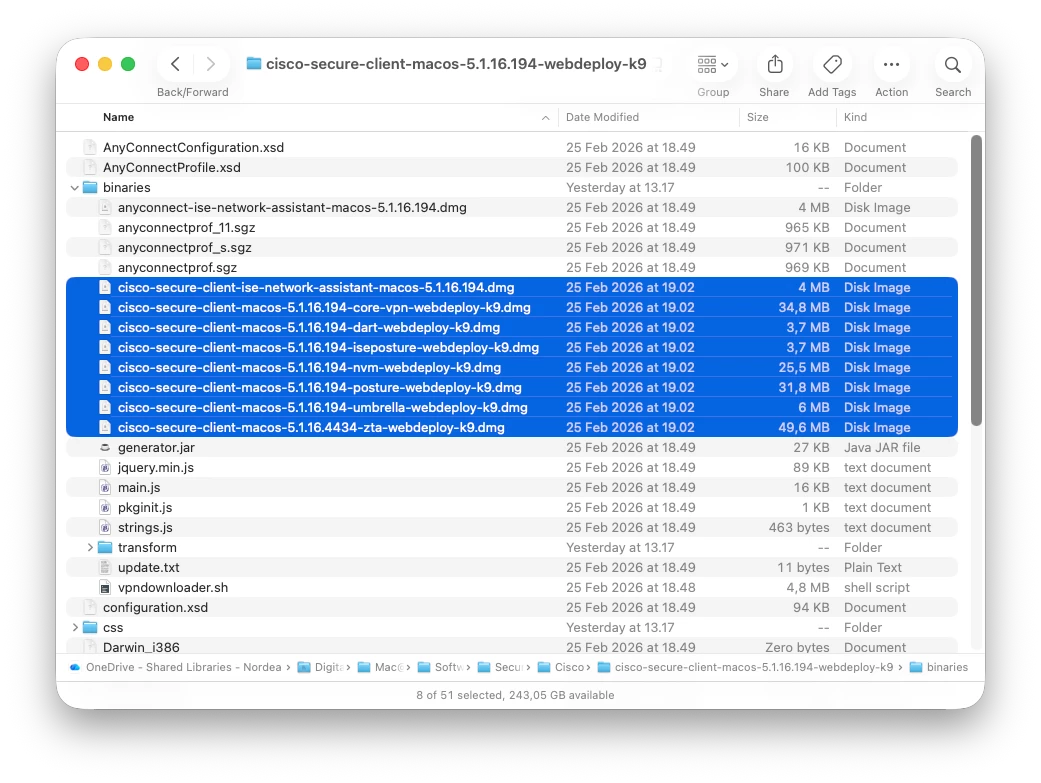Expand the css folder
Image resolution: width=1041 pixels, height=783 pixels.
click(x=75, y=628)
